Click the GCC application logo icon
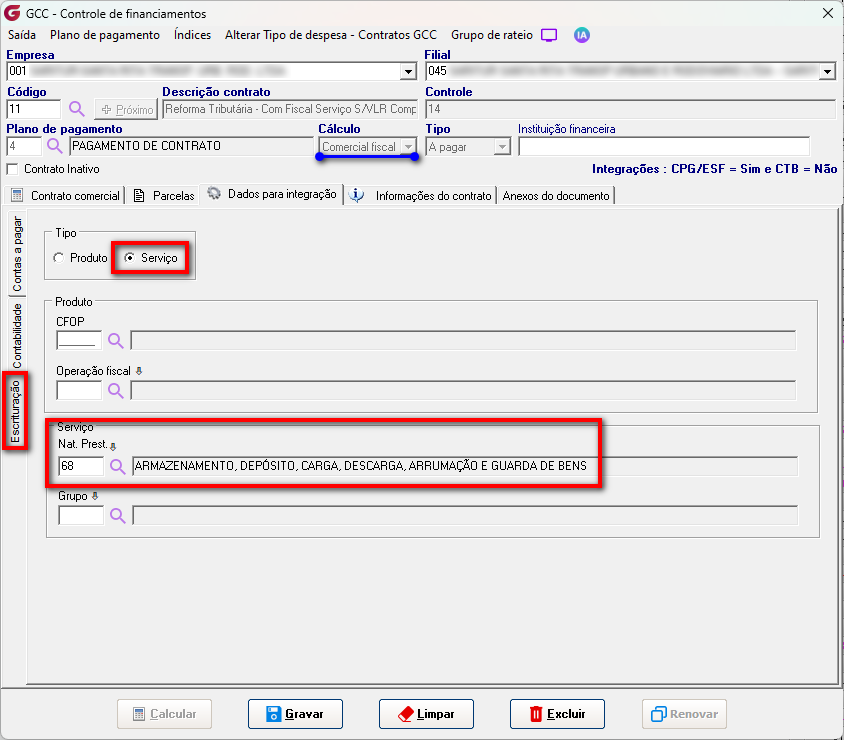Viewport: 844px width, 740px height. (12, 13)
